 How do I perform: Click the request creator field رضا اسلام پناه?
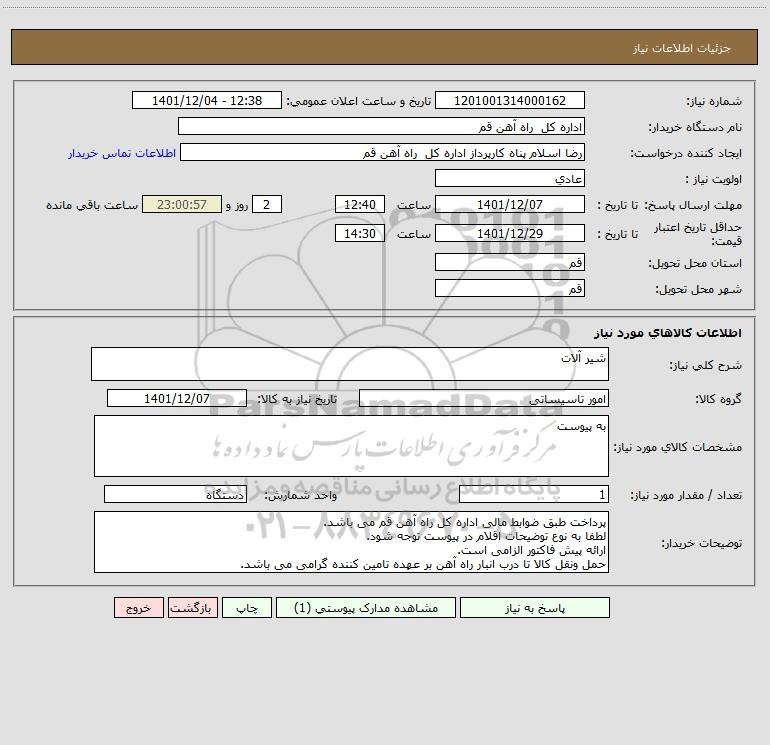click(x=383, y=153)
